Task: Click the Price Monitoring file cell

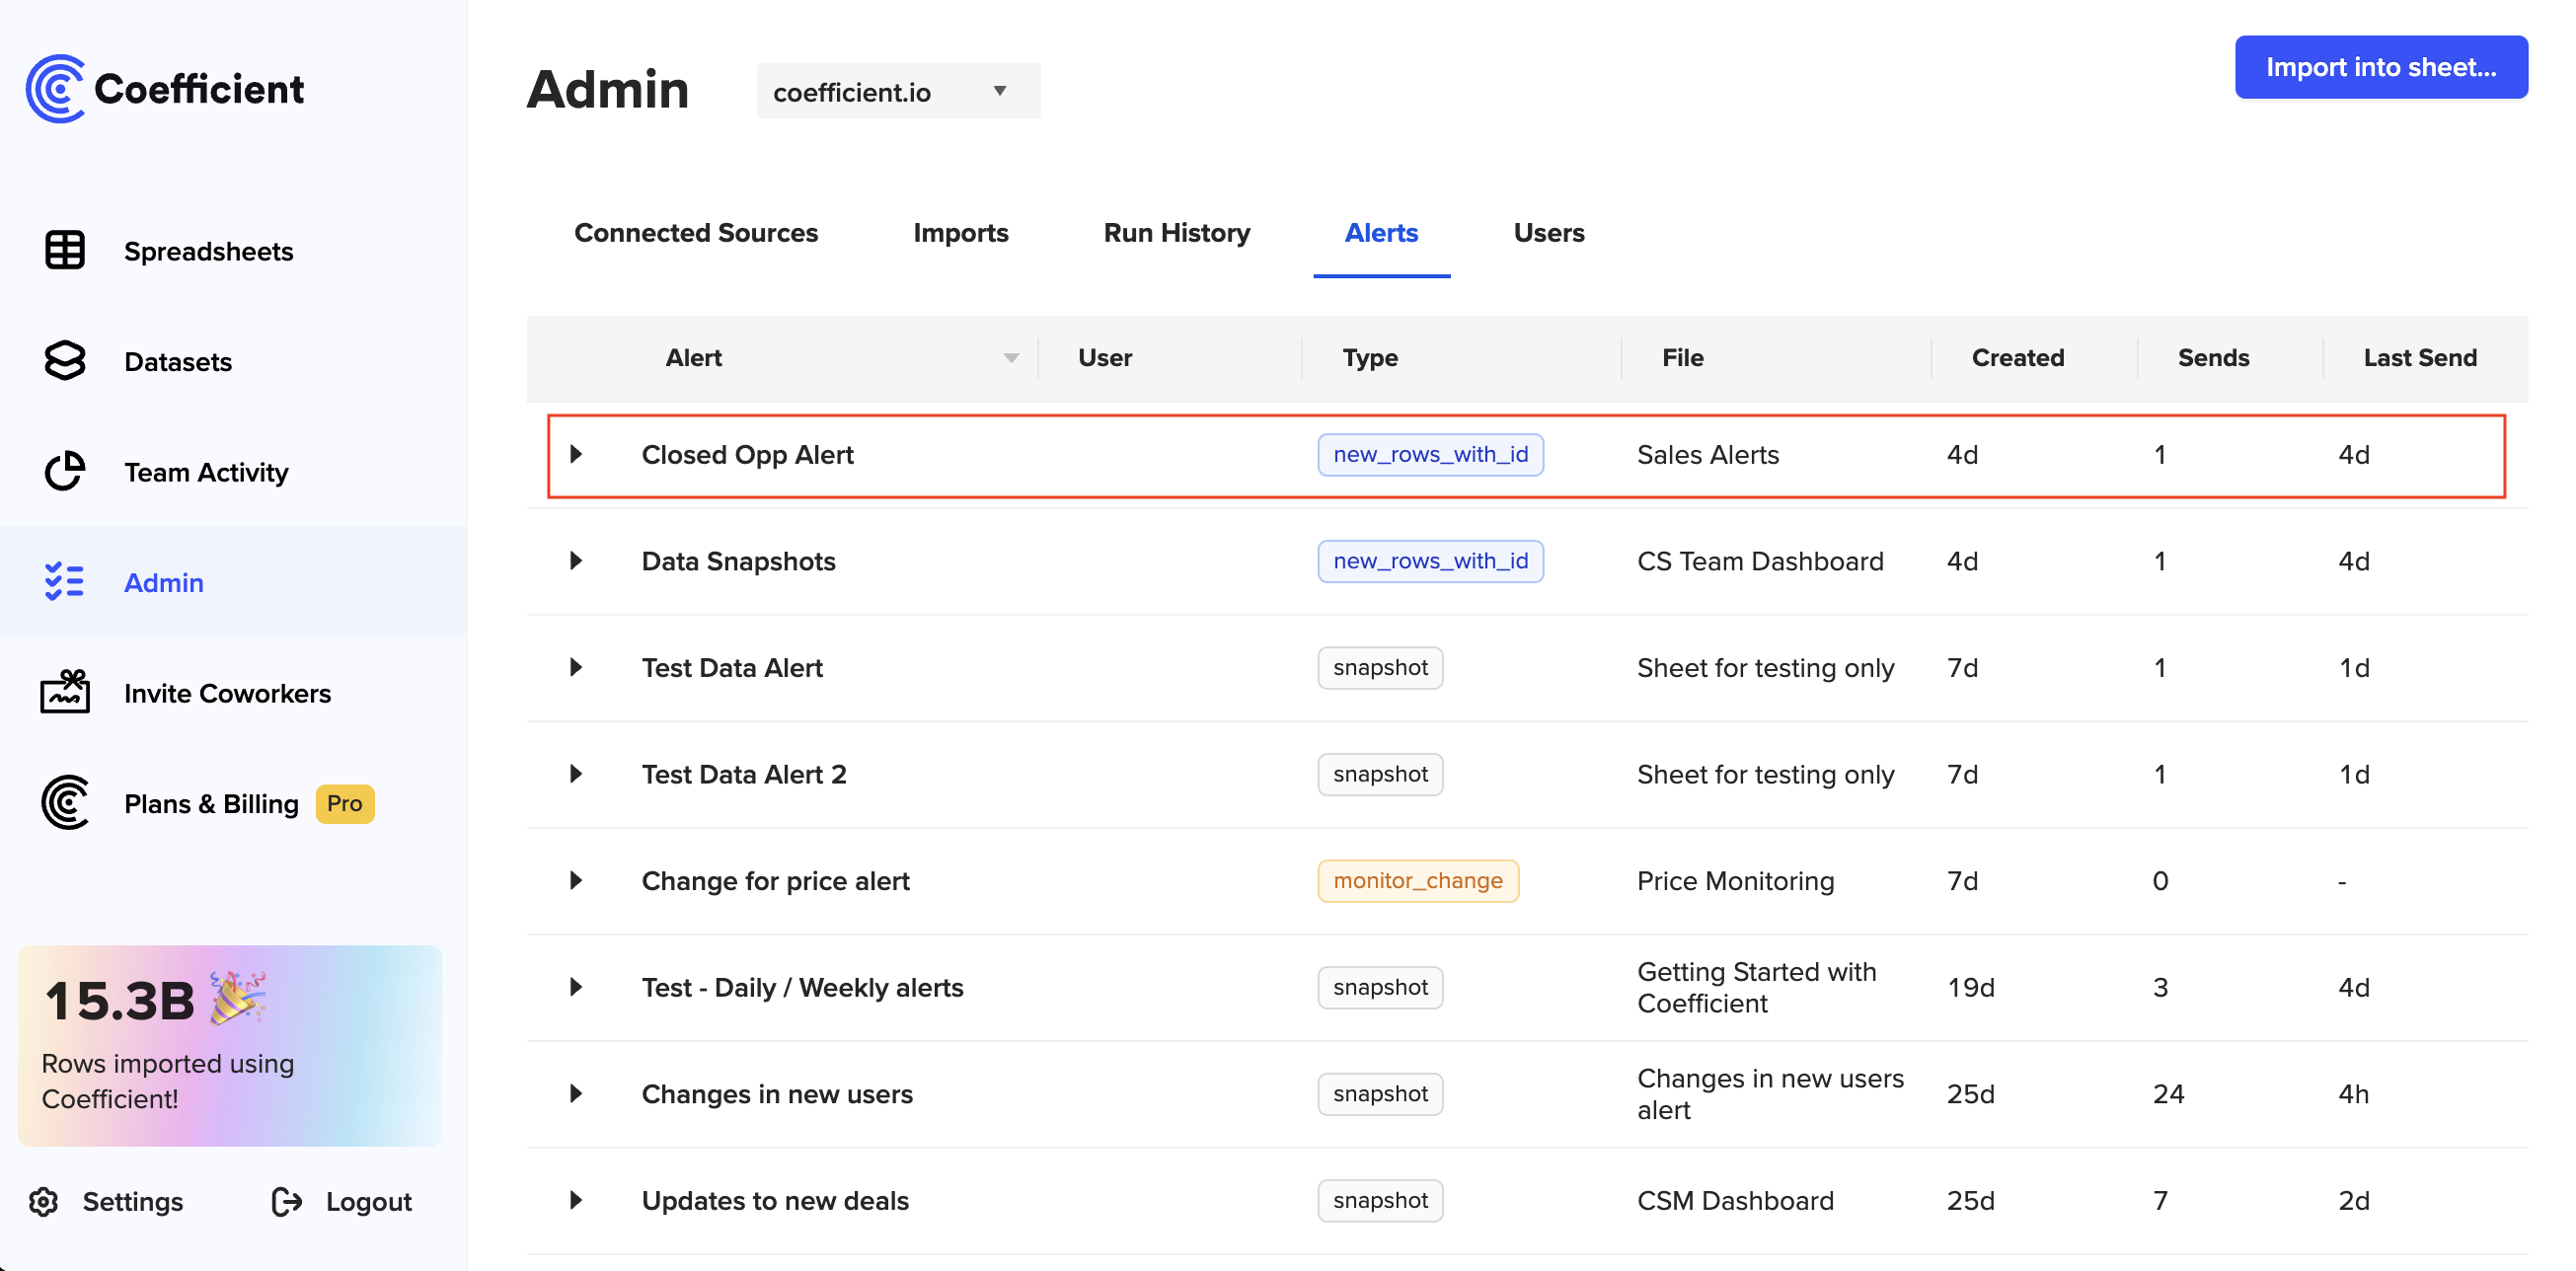Action: point(1735,881)
